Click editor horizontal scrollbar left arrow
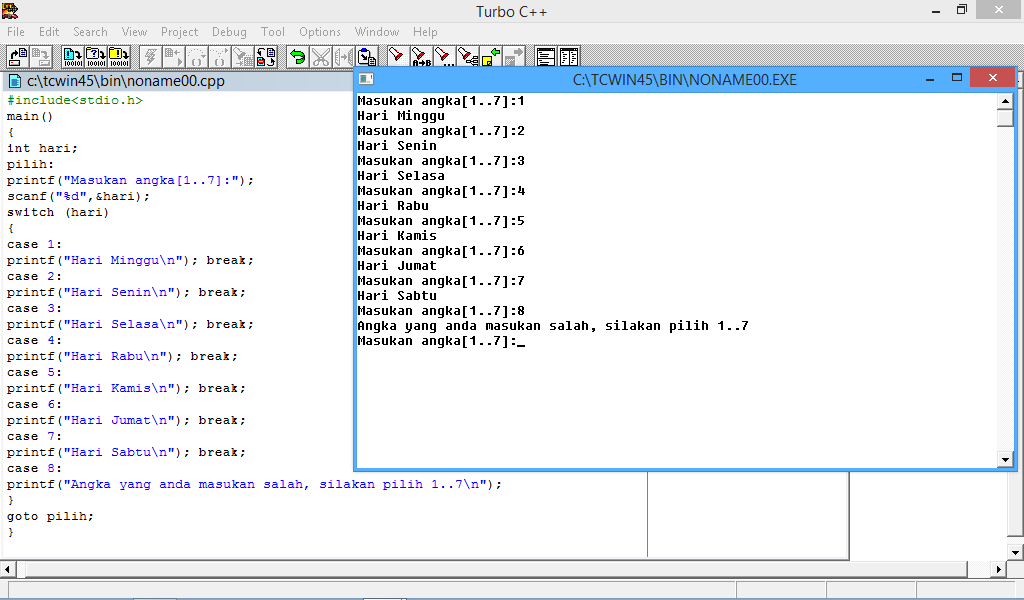1024x600 pixels. tap(7, 569)
